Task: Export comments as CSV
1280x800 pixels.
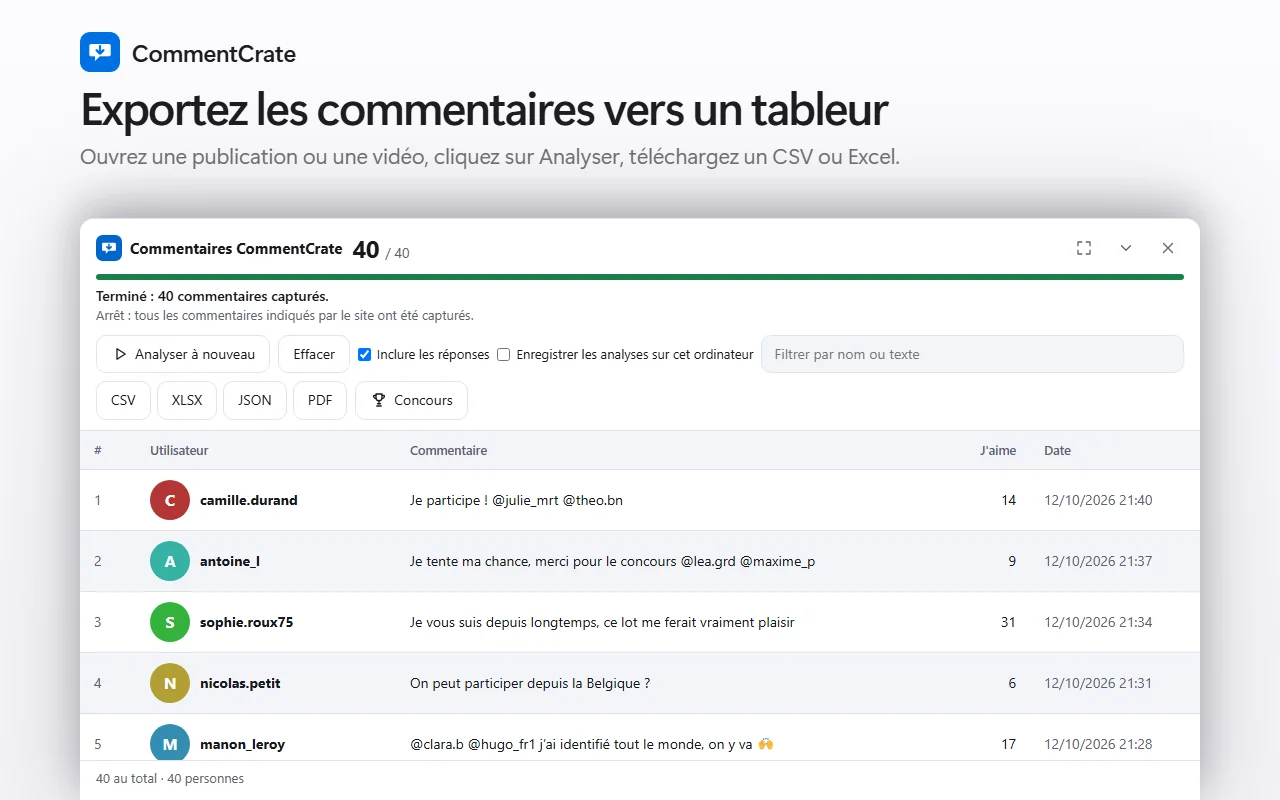Action: [x=123, y=400]
